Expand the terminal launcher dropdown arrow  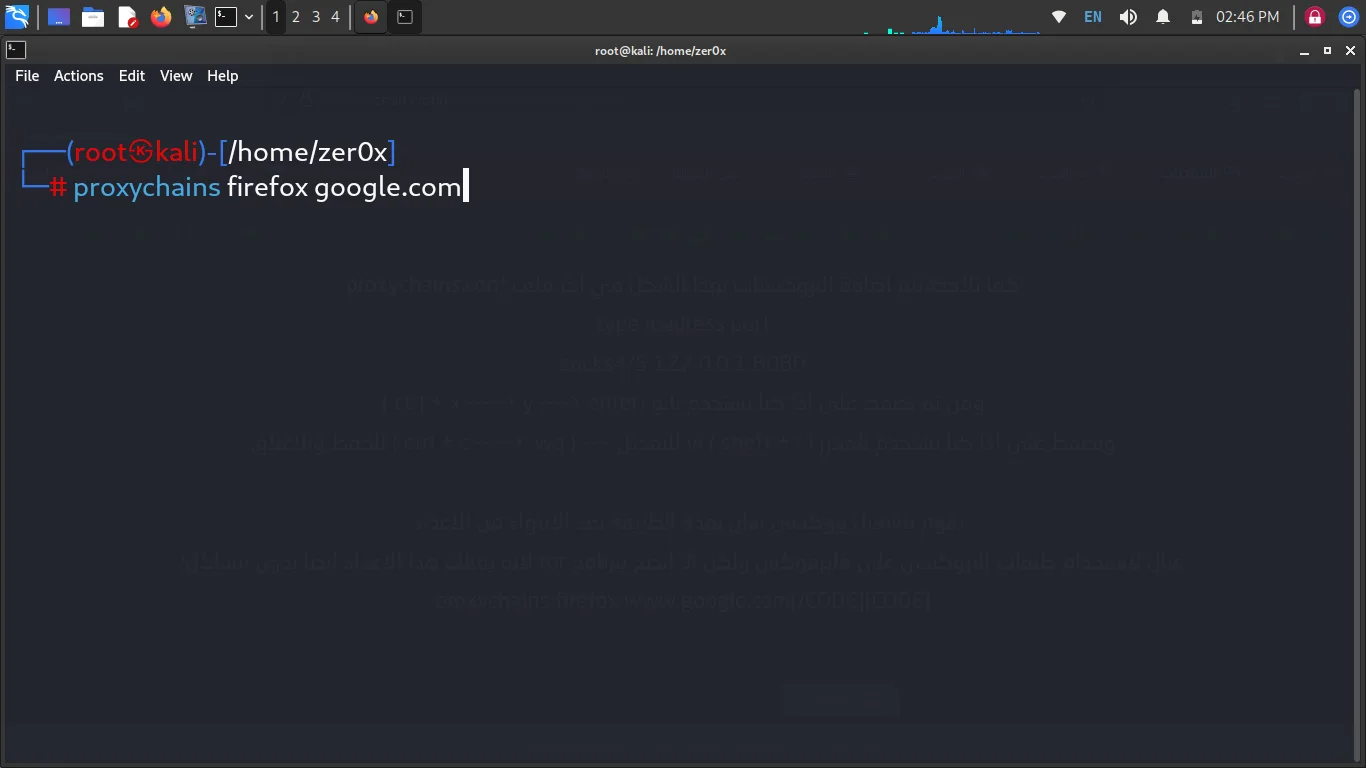249,17
